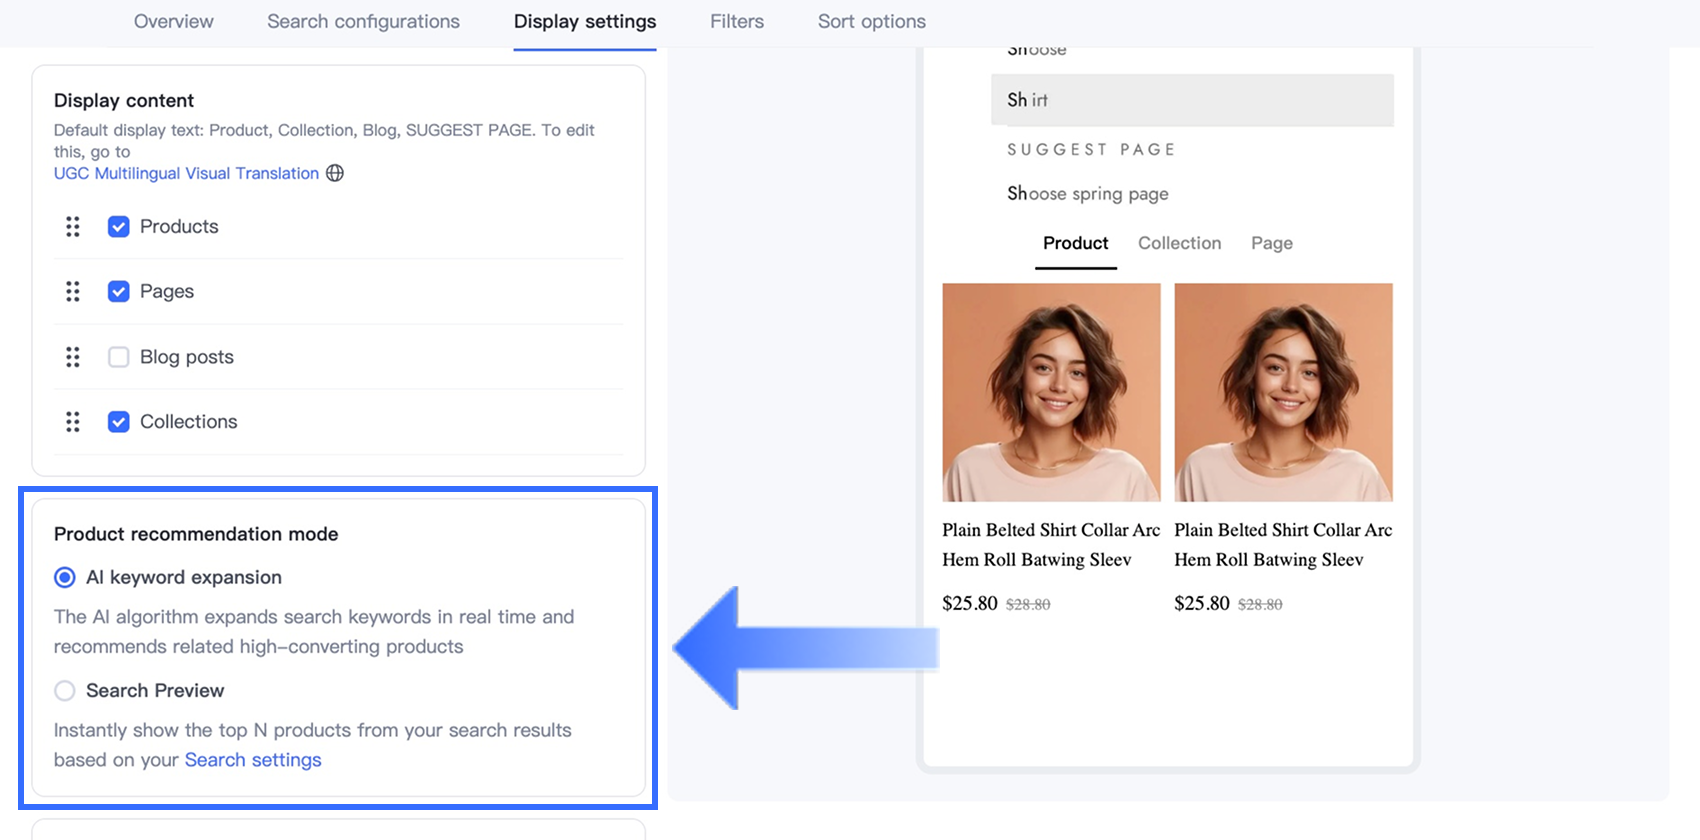Click drag handle beside Blog posts row
Image resolution: width=1700 pixels, height=840 pixels.
pos(73,357)
